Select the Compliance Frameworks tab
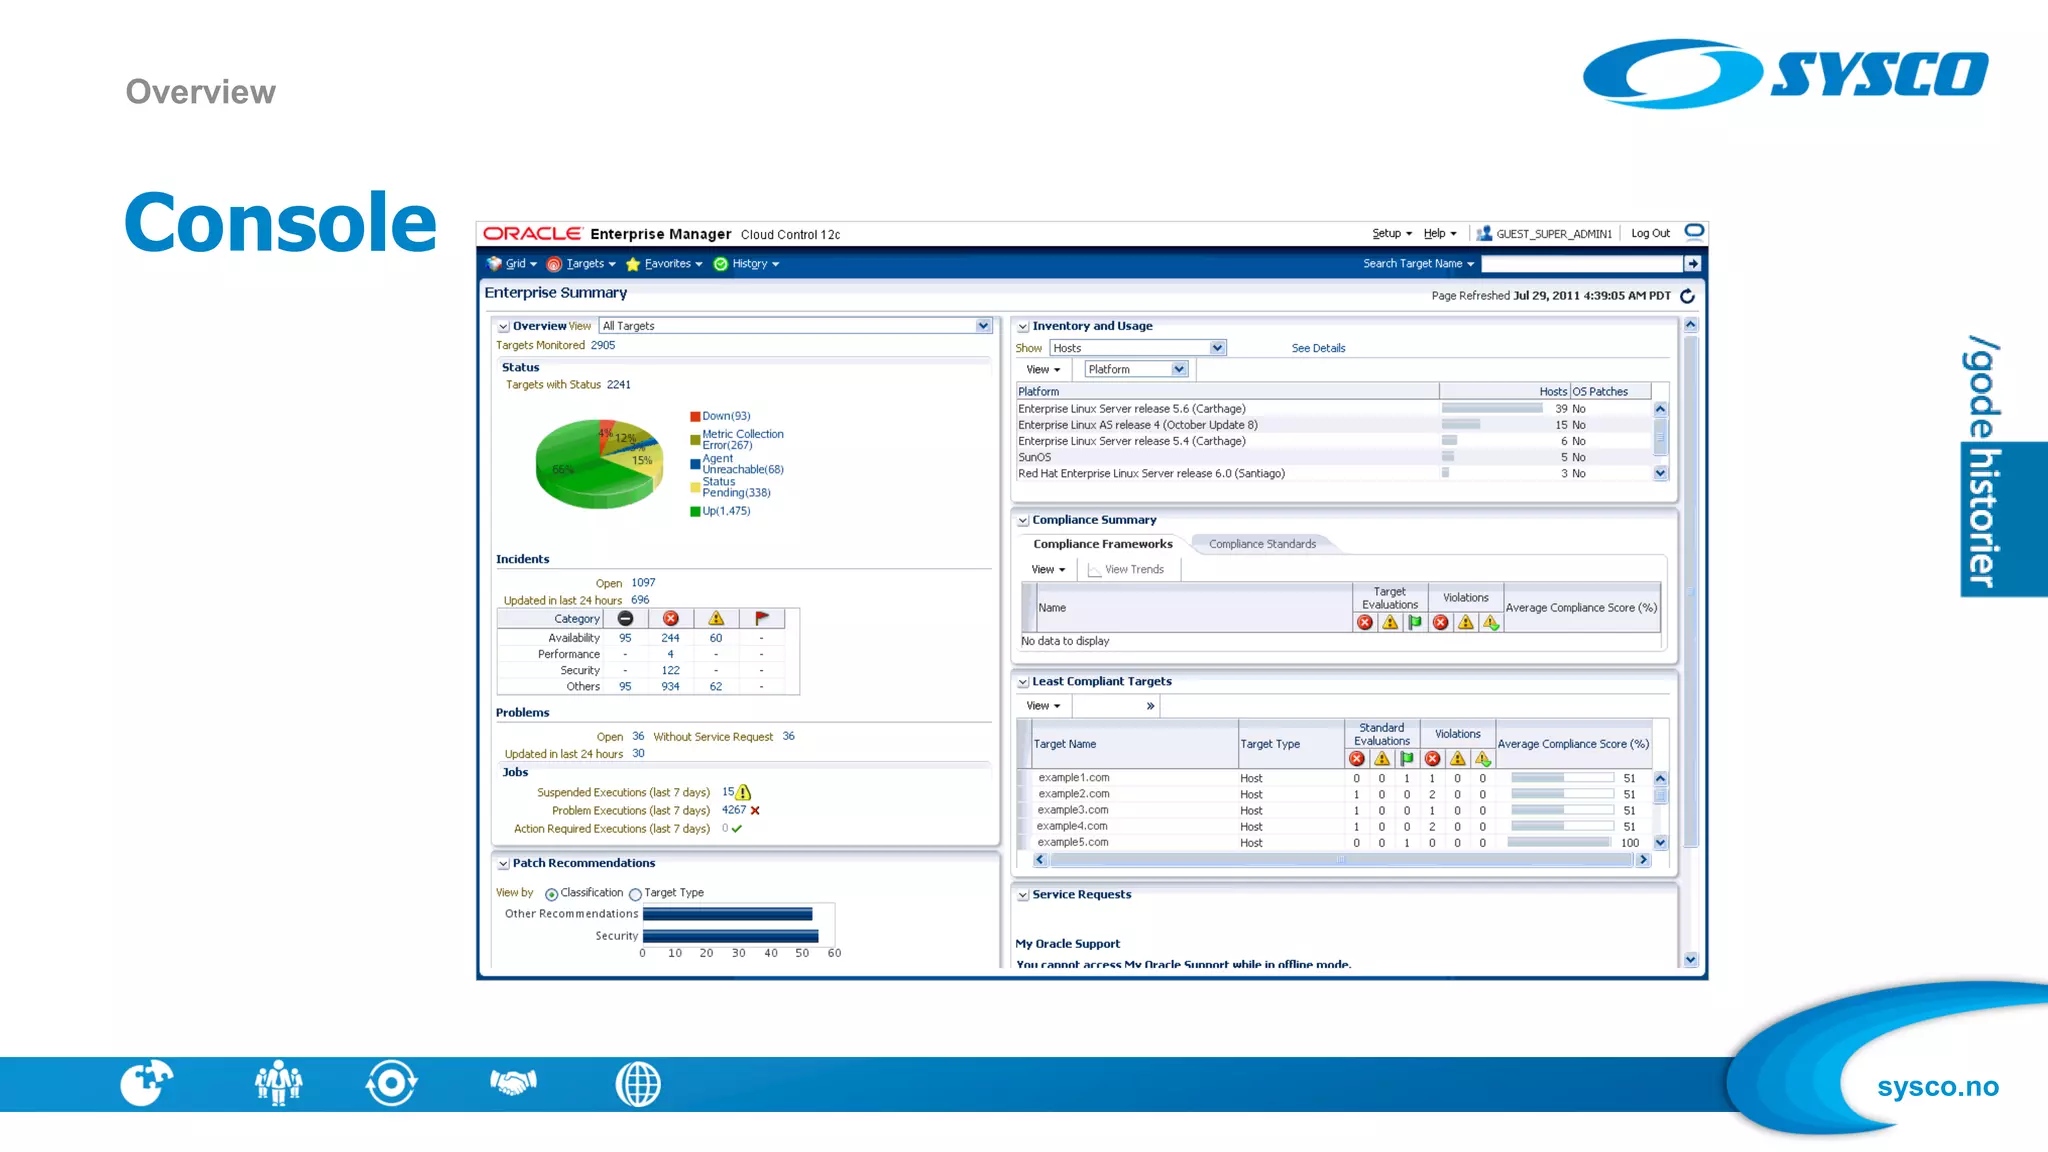2048x1152 pixels. pyautogui.click(x=1102, y=544)
